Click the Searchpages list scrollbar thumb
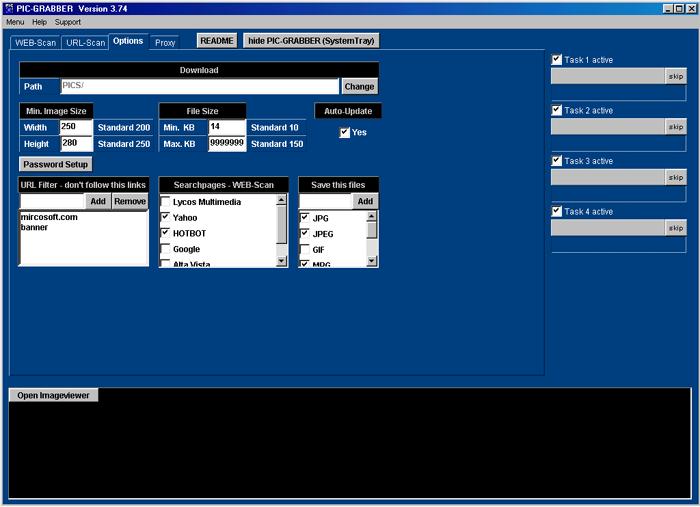This screenshot has height=507, width=700. click(281, 224)
